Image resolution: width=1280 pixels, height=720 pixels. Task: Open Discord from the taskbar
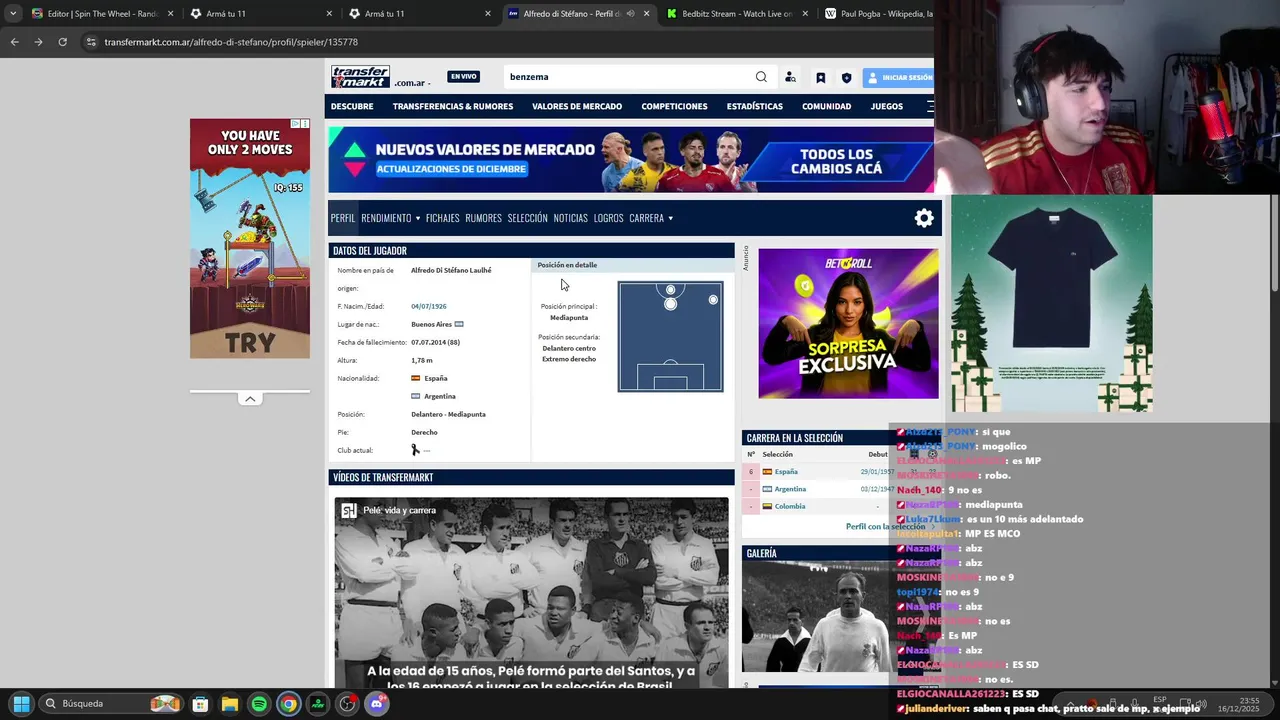tap(376, 704)
